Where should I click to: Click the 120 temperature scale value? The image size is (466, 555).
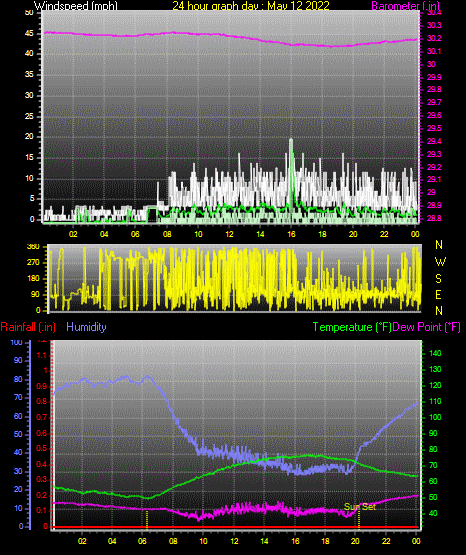pyautogui.click(x=435, y=385)
